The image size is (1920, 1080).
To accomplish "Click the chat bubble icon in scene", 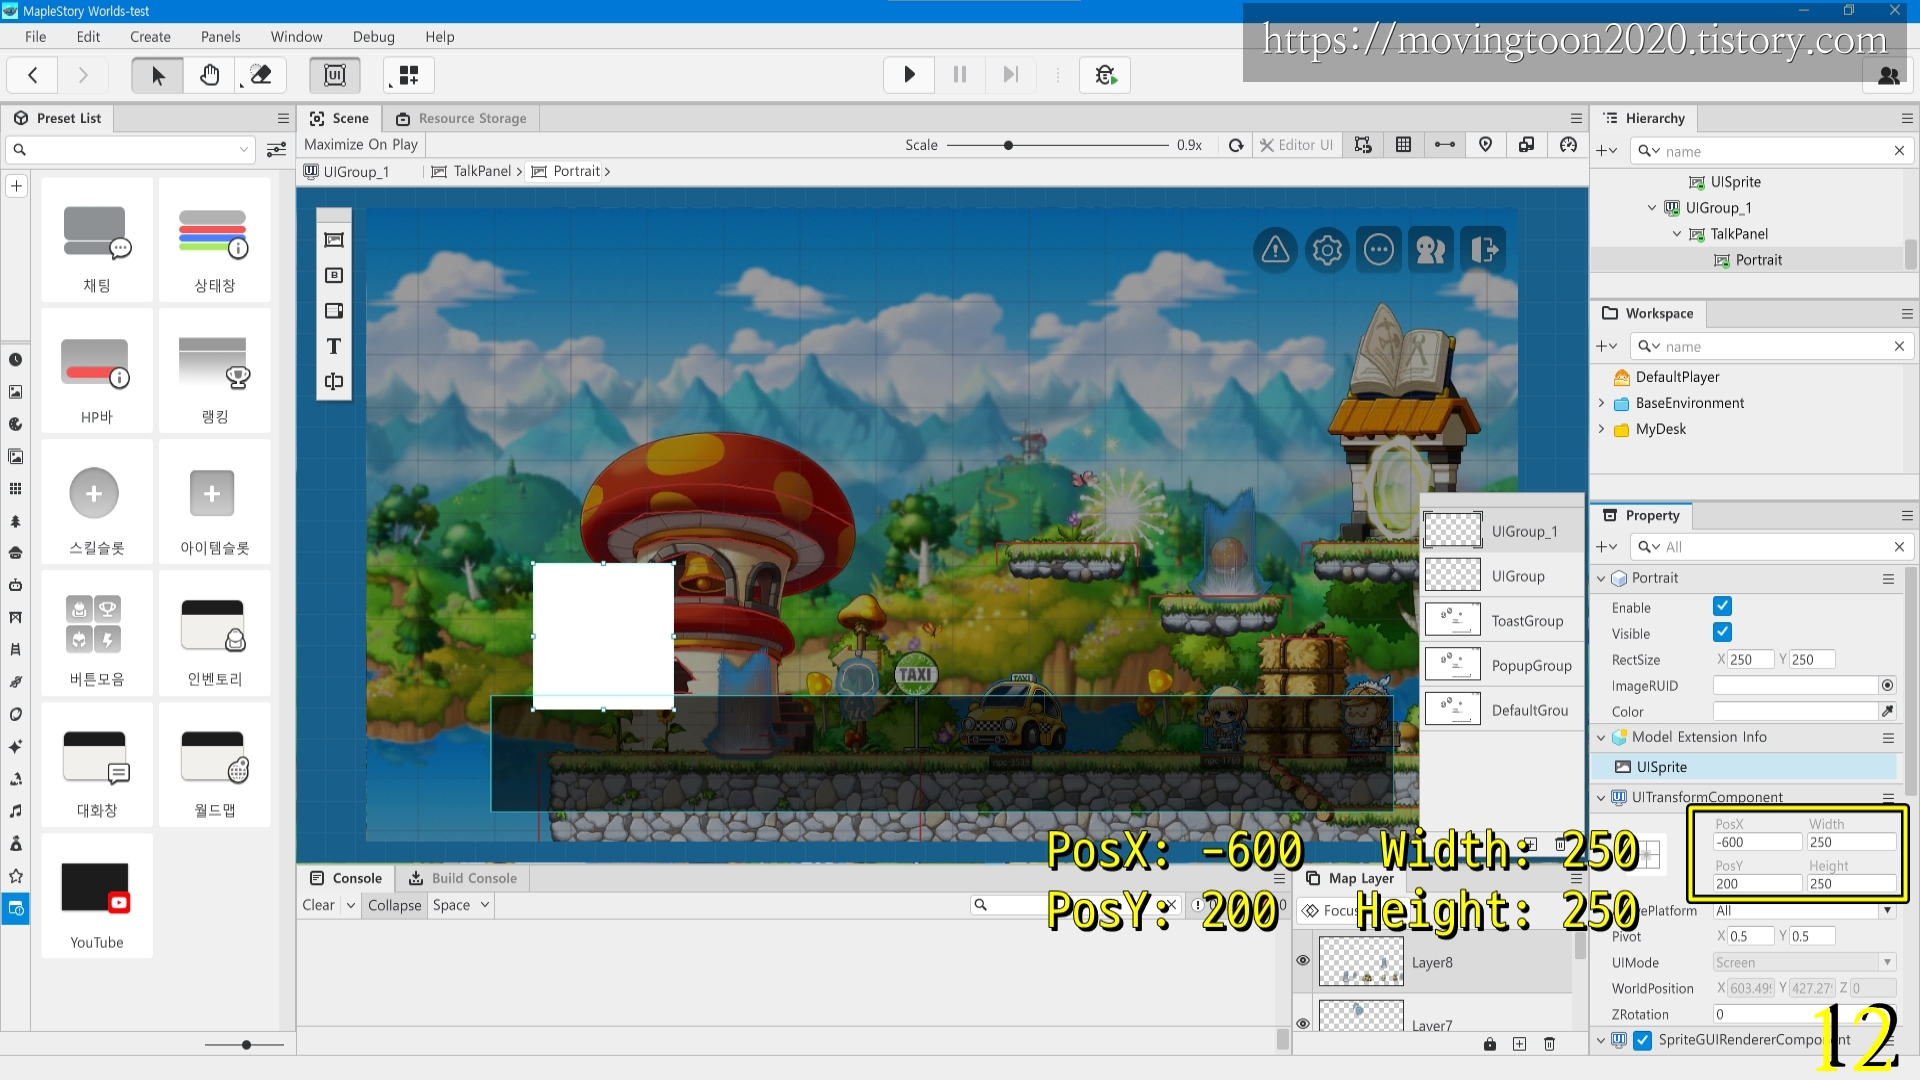I will click(x=1379, y=249).
